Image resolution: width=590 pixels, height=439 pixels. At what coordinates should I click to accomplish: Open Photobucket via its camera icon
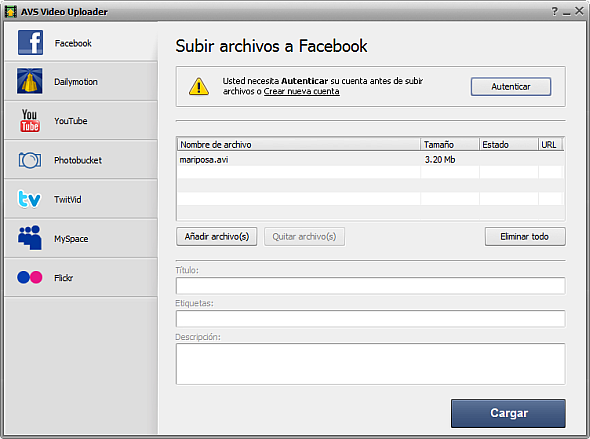tap(30, 160)
